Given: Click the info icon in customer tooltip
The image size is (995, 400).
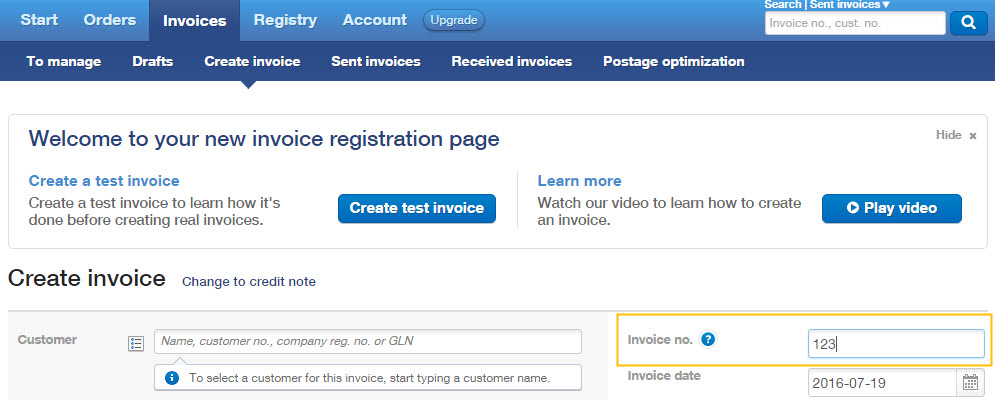Looking at the screenshot, I should tap(171, 378).
